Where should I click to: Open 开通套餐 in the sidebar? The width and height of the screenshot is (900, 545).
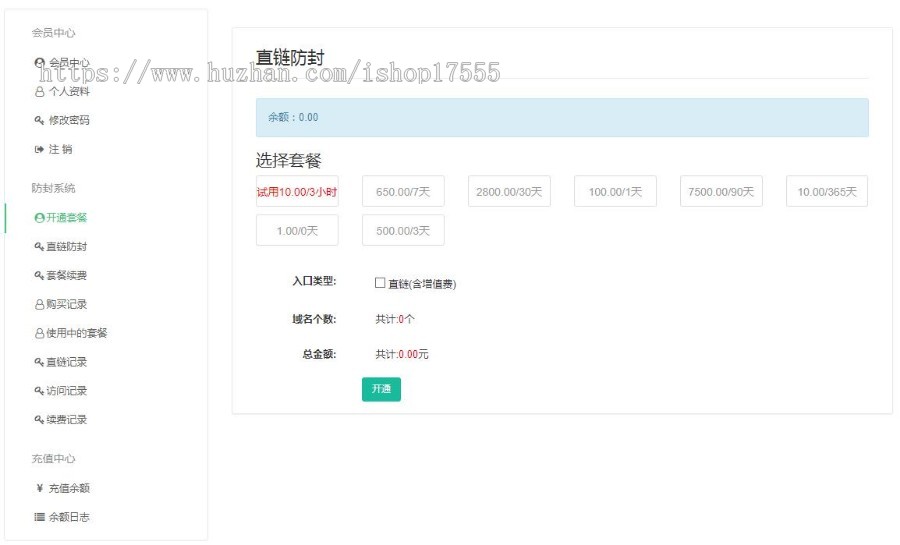[x=67, y=218]
